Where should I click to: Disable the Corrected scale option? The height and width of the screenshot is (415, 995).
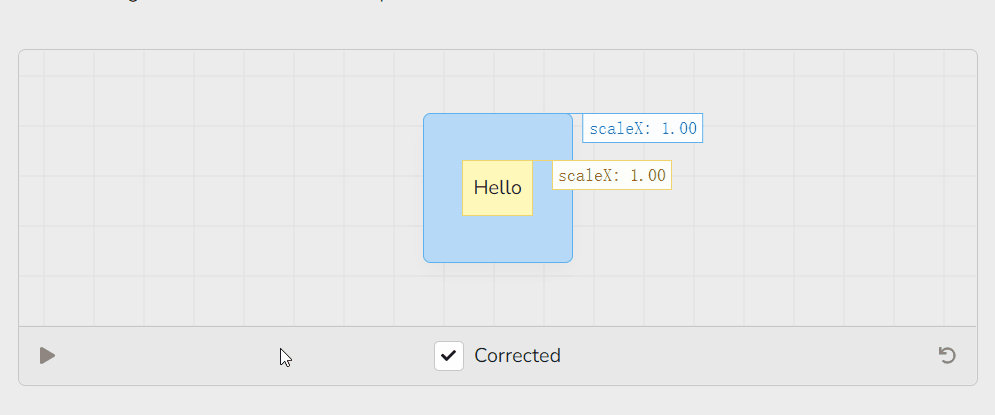pyautogui.click(x=449, y=355)
